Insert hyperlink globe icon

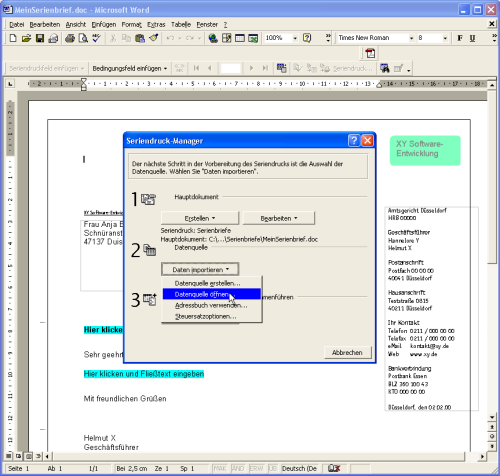pos(213,38)
